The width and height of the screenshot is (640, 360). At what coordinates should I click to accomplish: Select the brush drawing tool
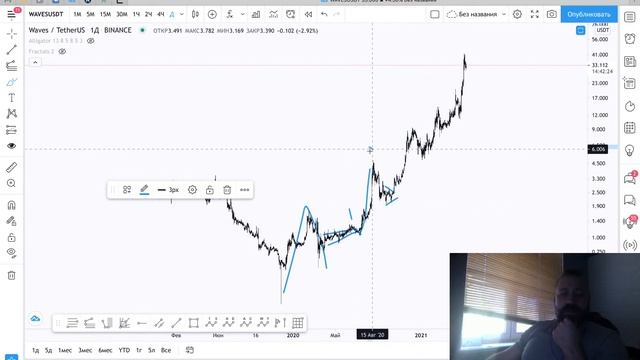point(11,82)
